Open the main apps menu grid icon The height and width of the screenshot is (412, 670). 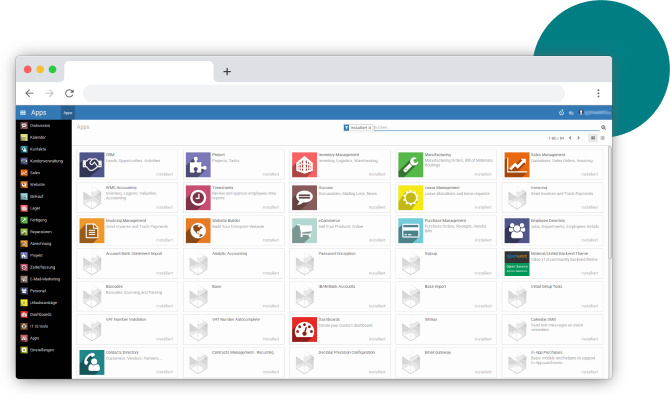22,113
